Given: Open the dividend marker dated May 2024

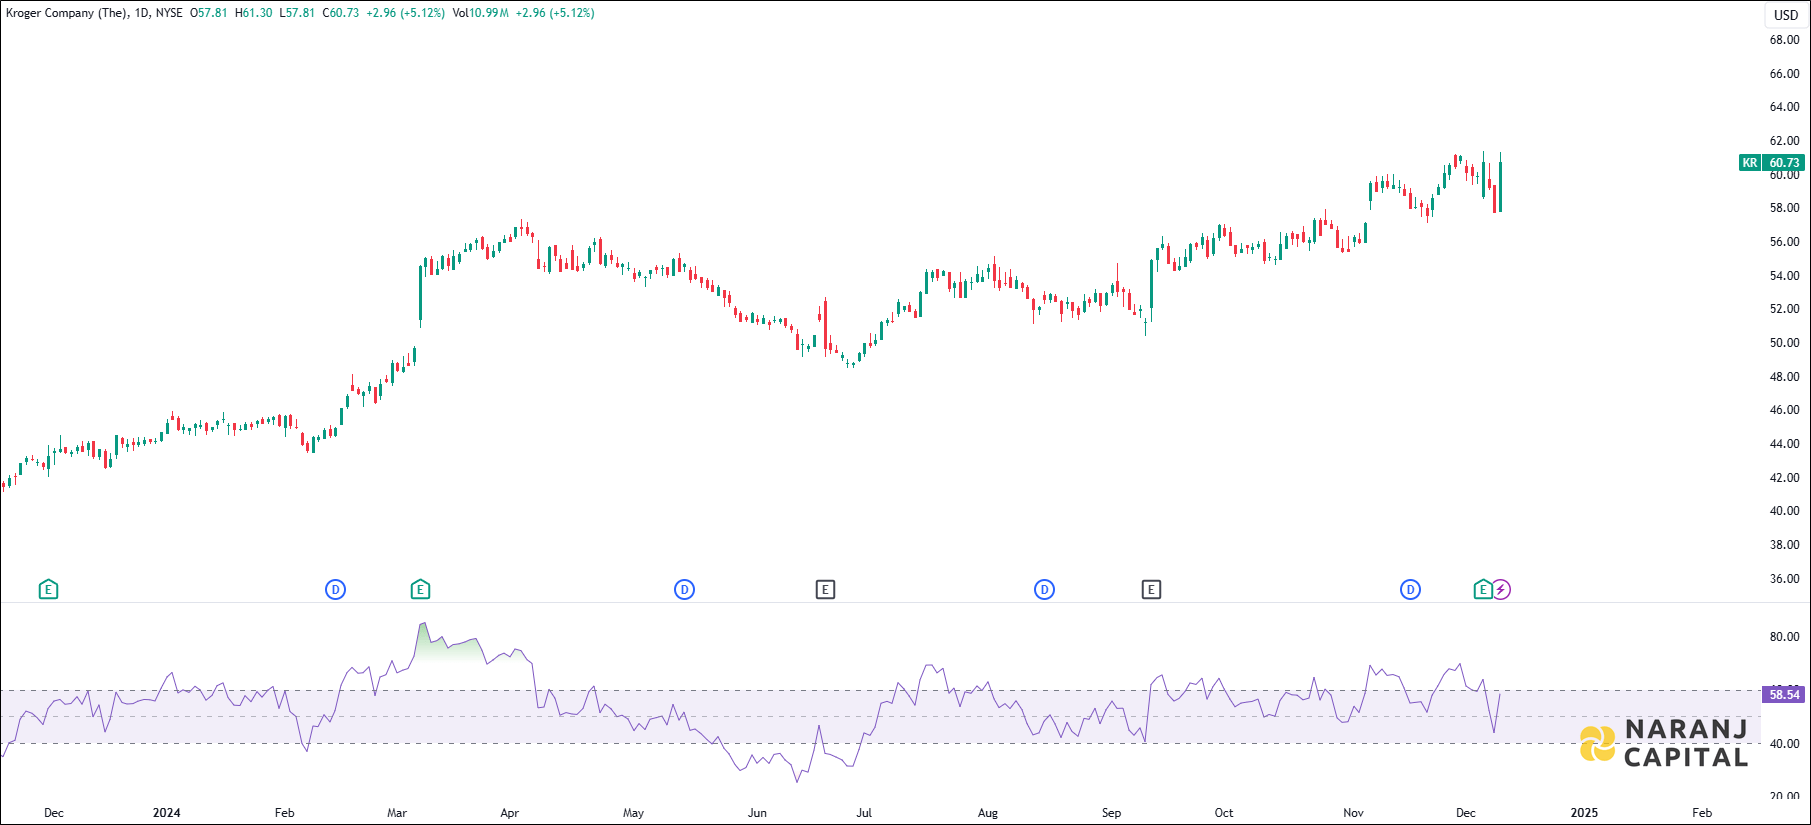Looking at the screenshot, I should [684, 590].
